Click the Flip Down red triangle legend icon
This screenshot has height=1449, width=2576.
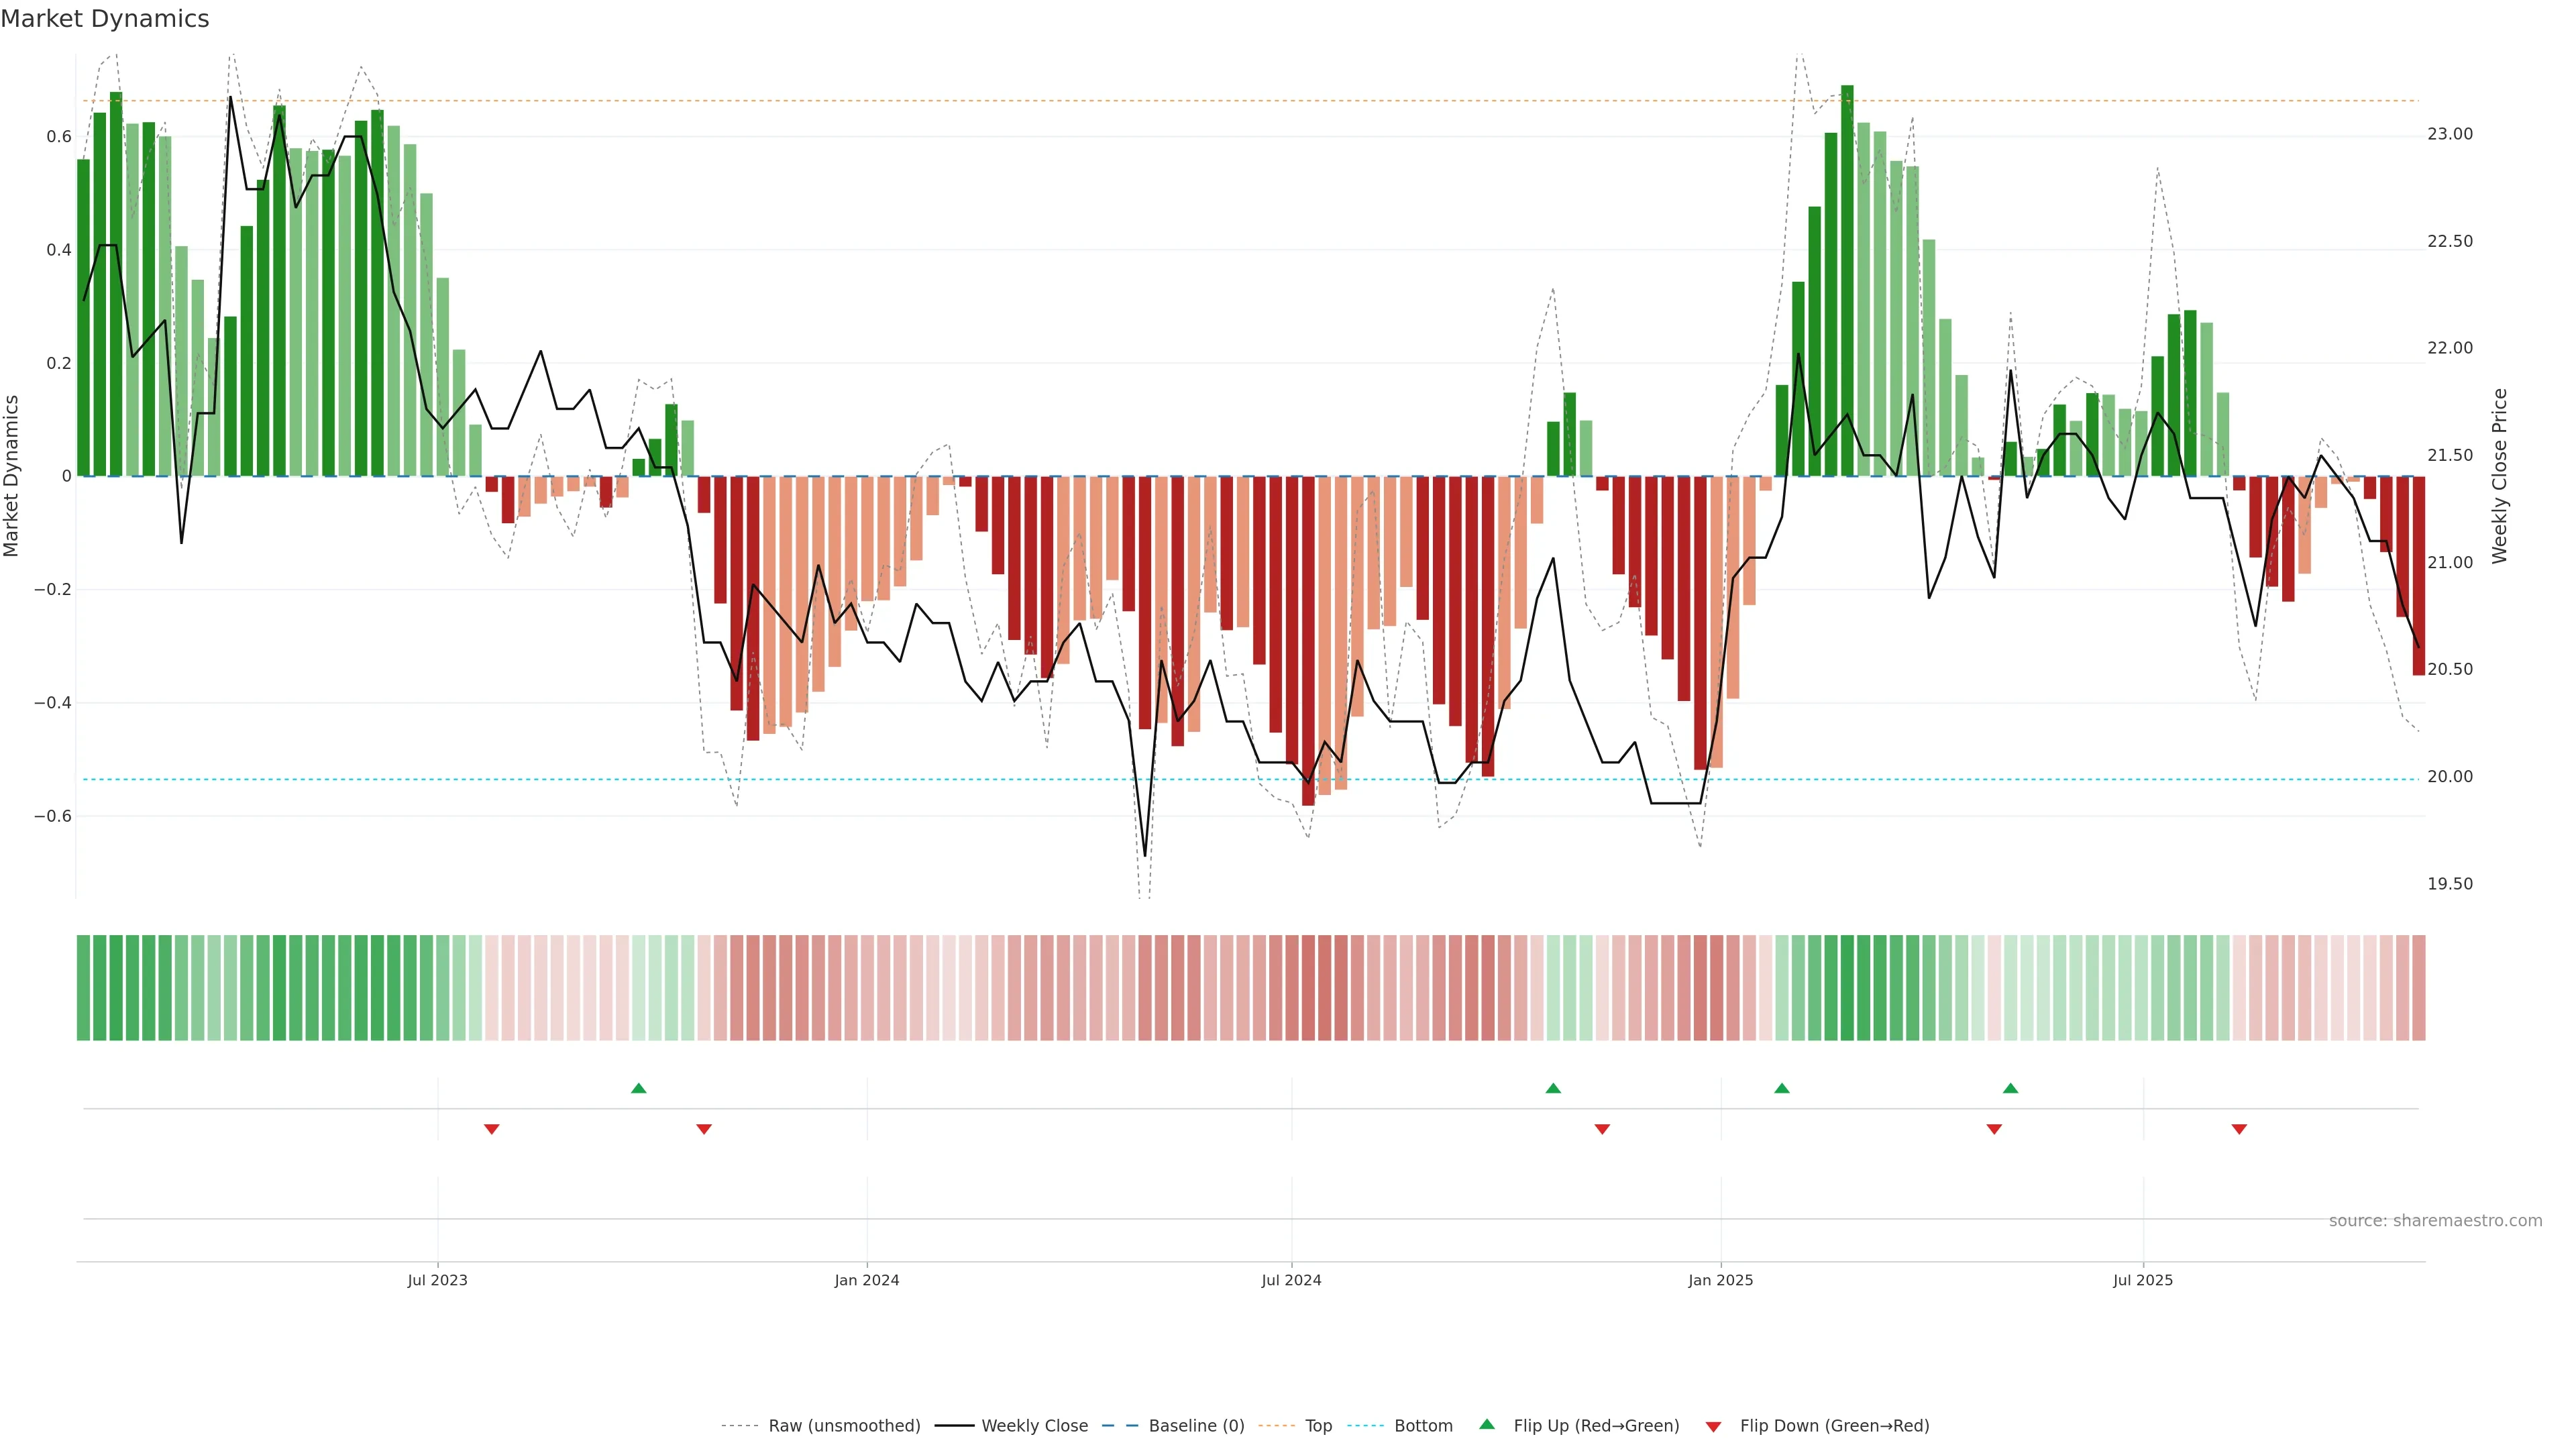(1713, 1426)
